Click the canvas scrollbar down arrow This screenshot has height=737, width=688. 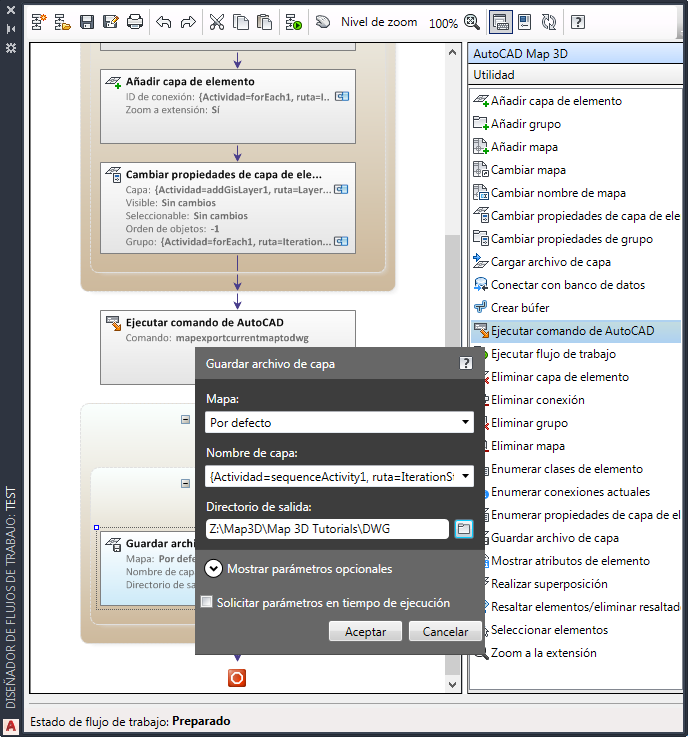tap(452, 684)
